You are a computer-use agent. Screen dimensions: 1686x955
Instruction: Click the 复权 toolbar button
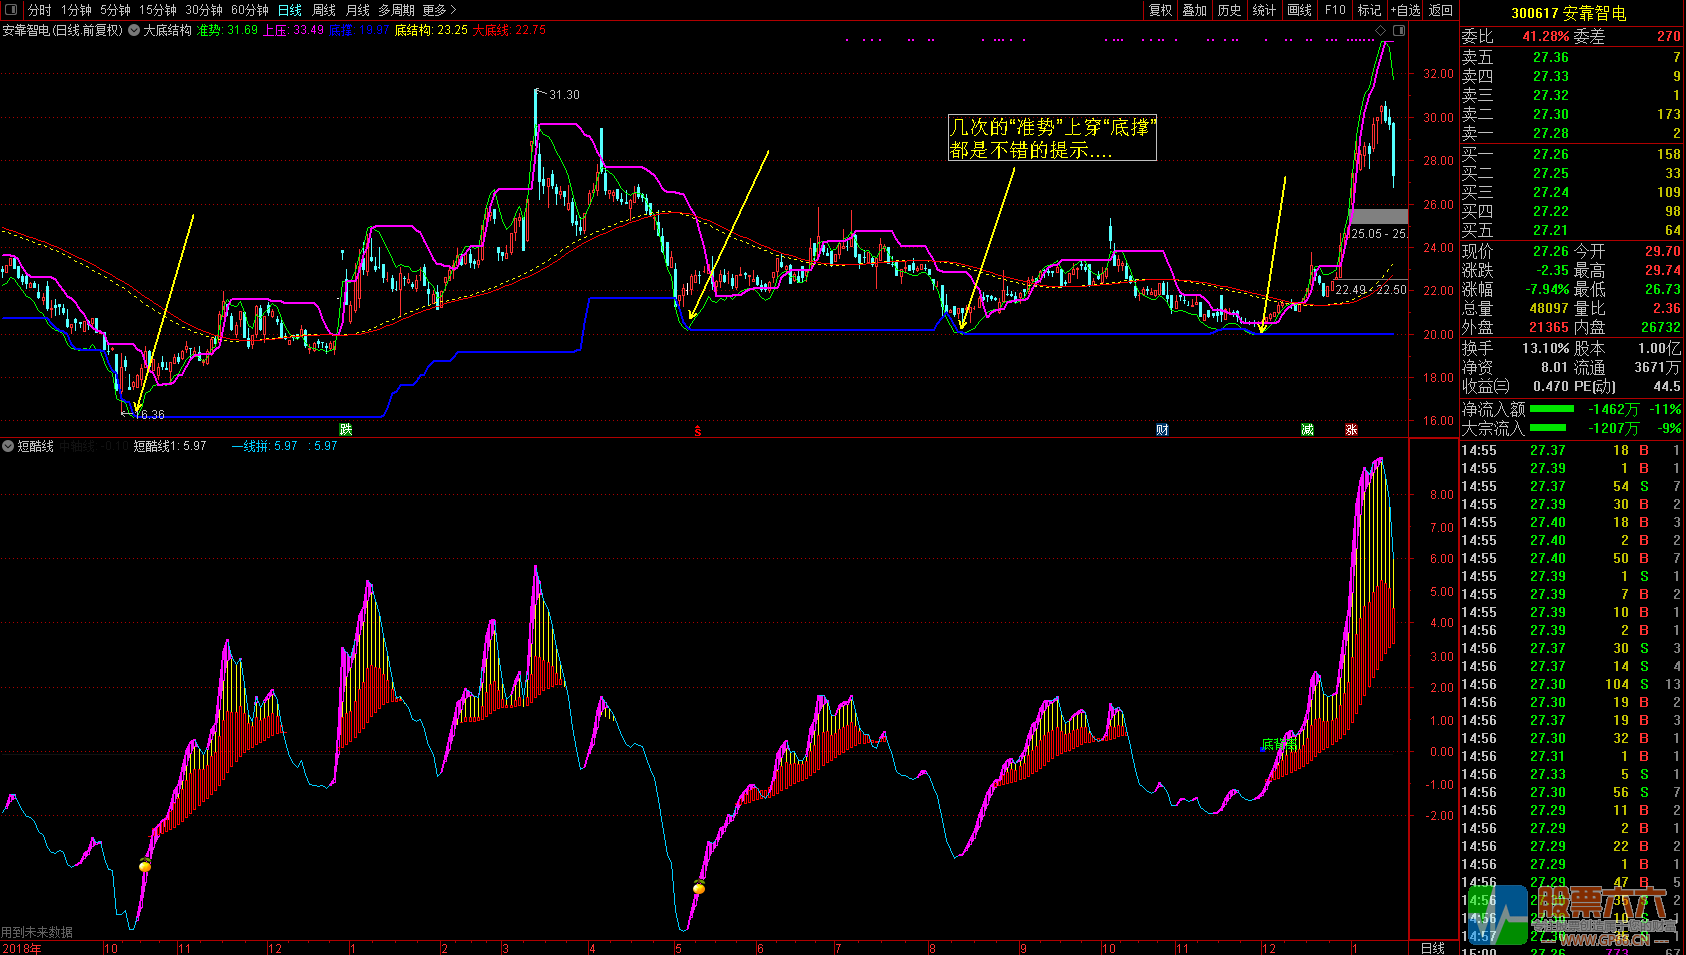point(1160,10)
